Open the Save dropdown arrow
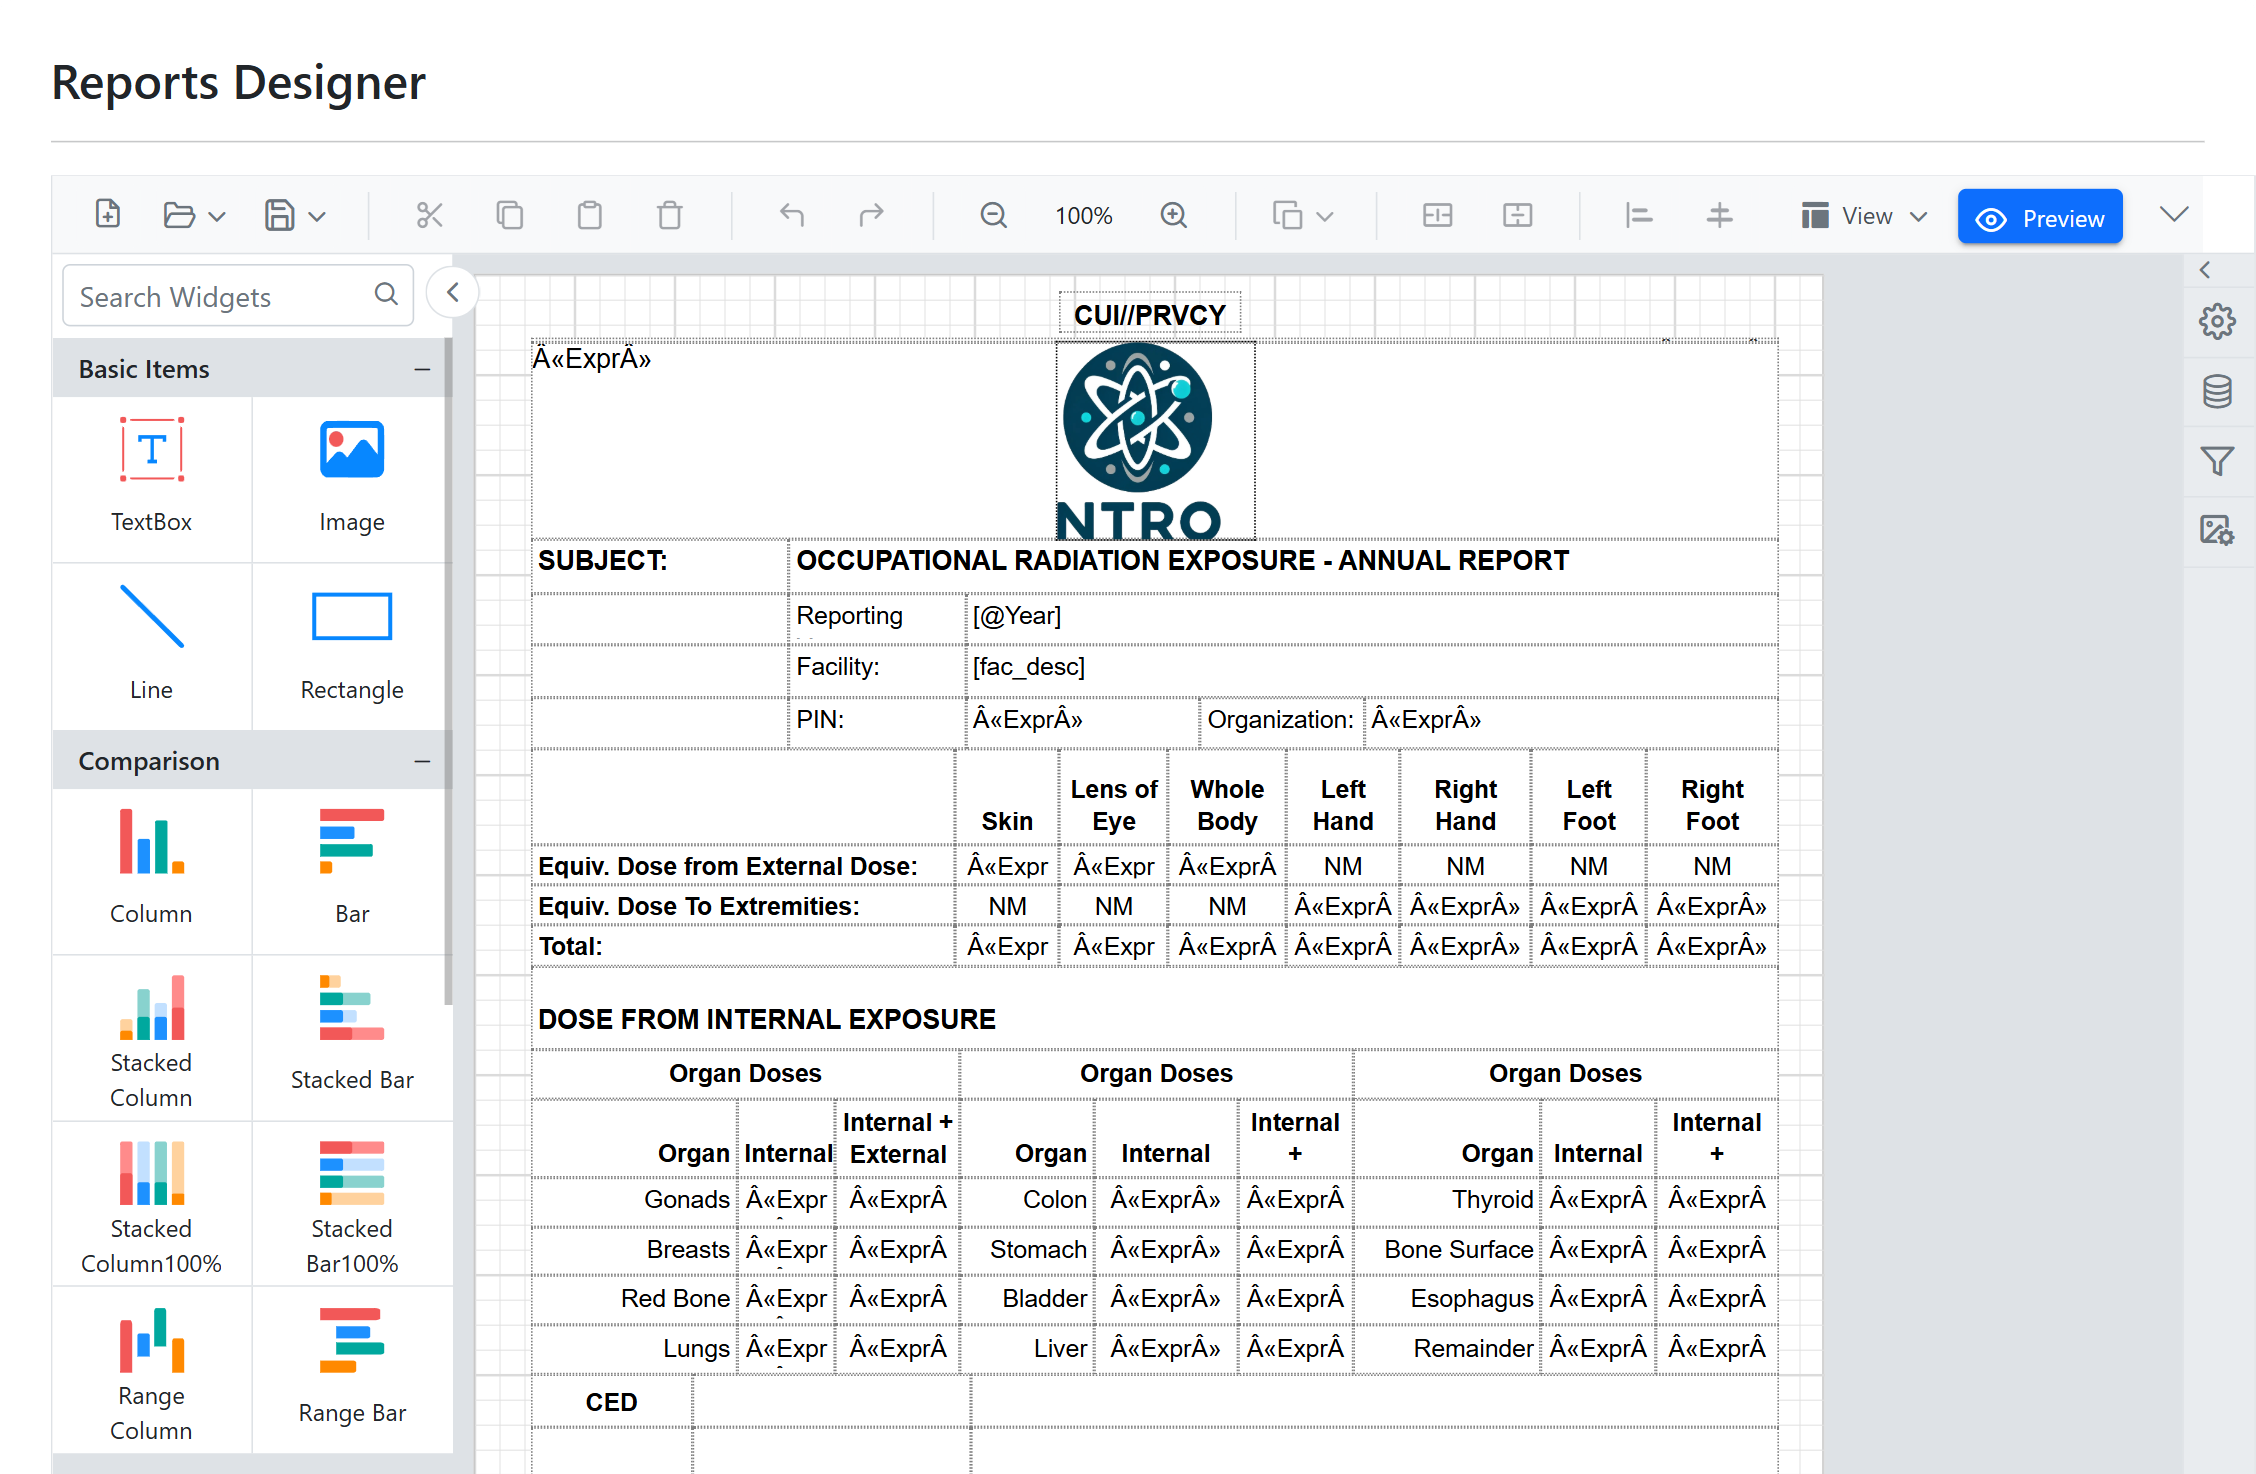Viewport: 2256px width, 1474px height. coord(318,216)
